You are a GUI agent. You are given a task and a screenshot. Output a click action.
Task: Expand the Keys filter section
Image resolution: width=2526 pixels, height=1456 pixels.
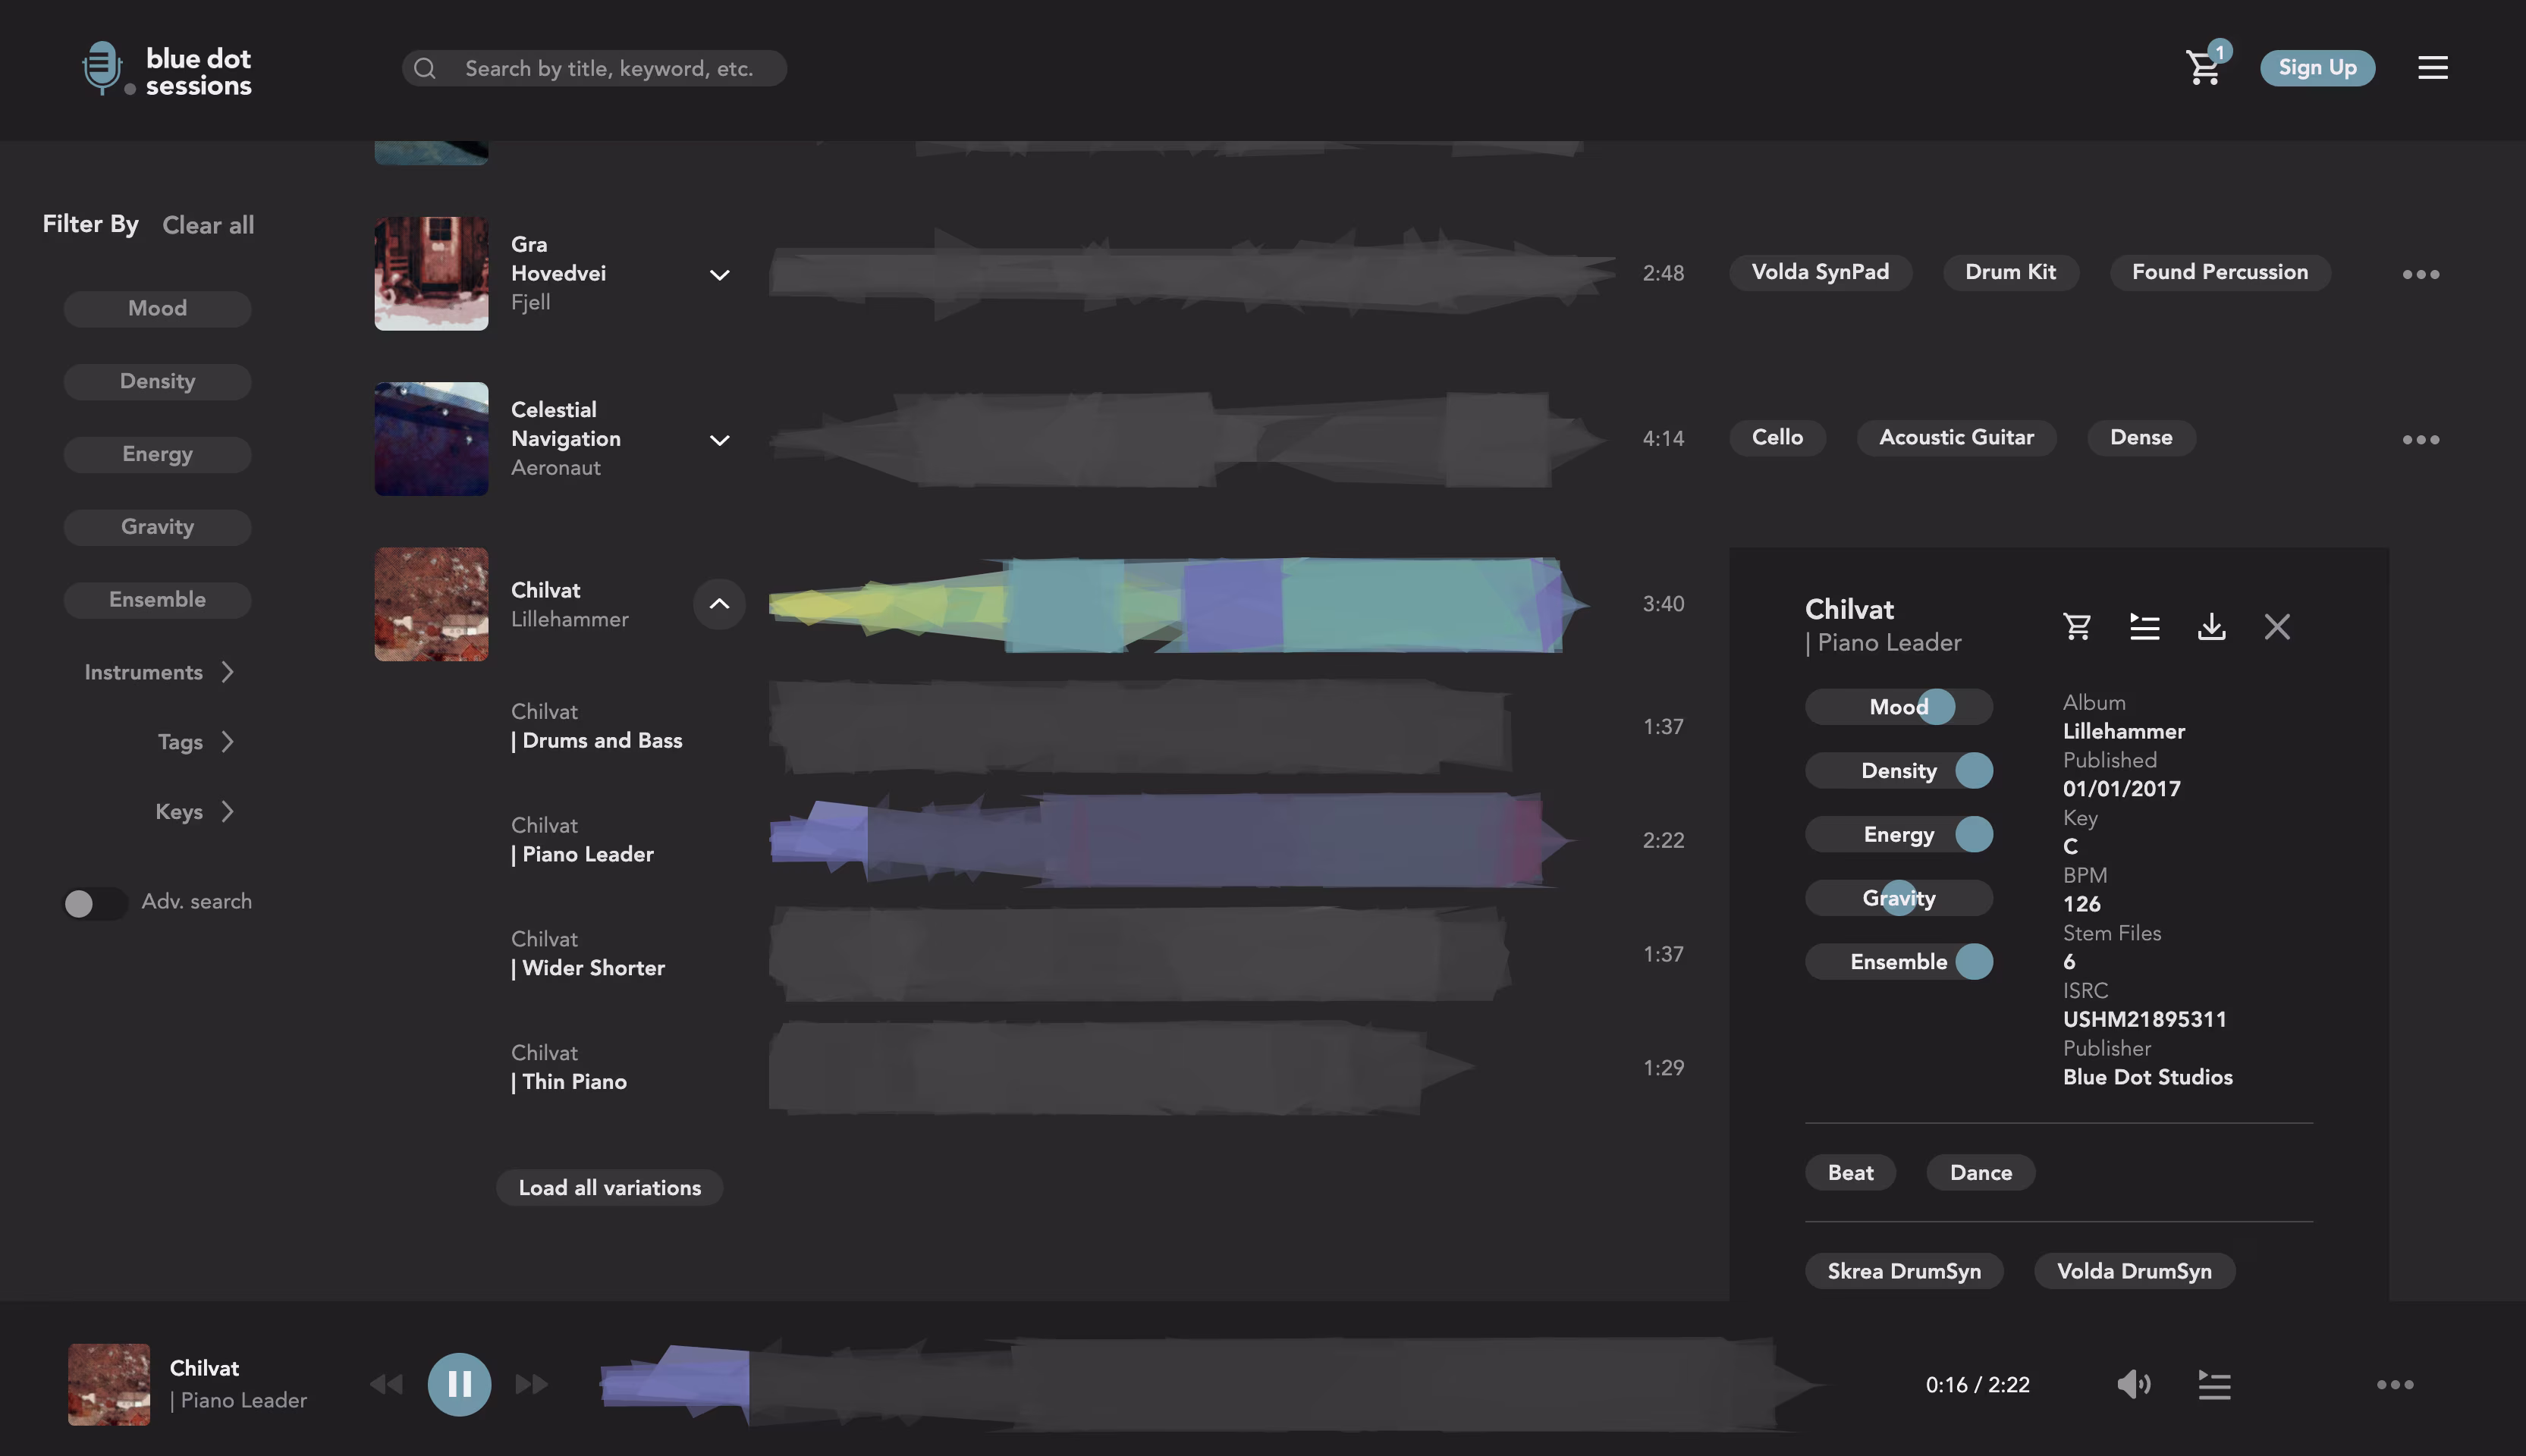coord(194,811)
